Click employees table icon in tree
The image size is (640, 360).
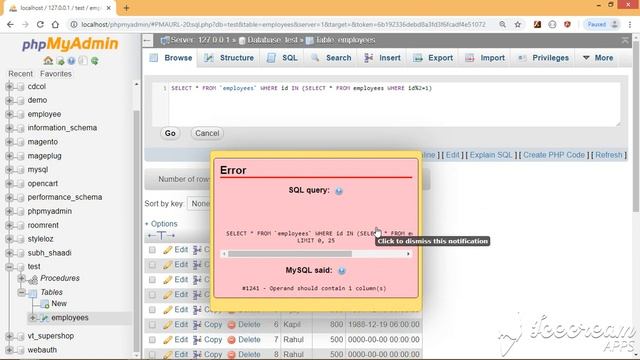pyautogui.click(x=44, y=318)
